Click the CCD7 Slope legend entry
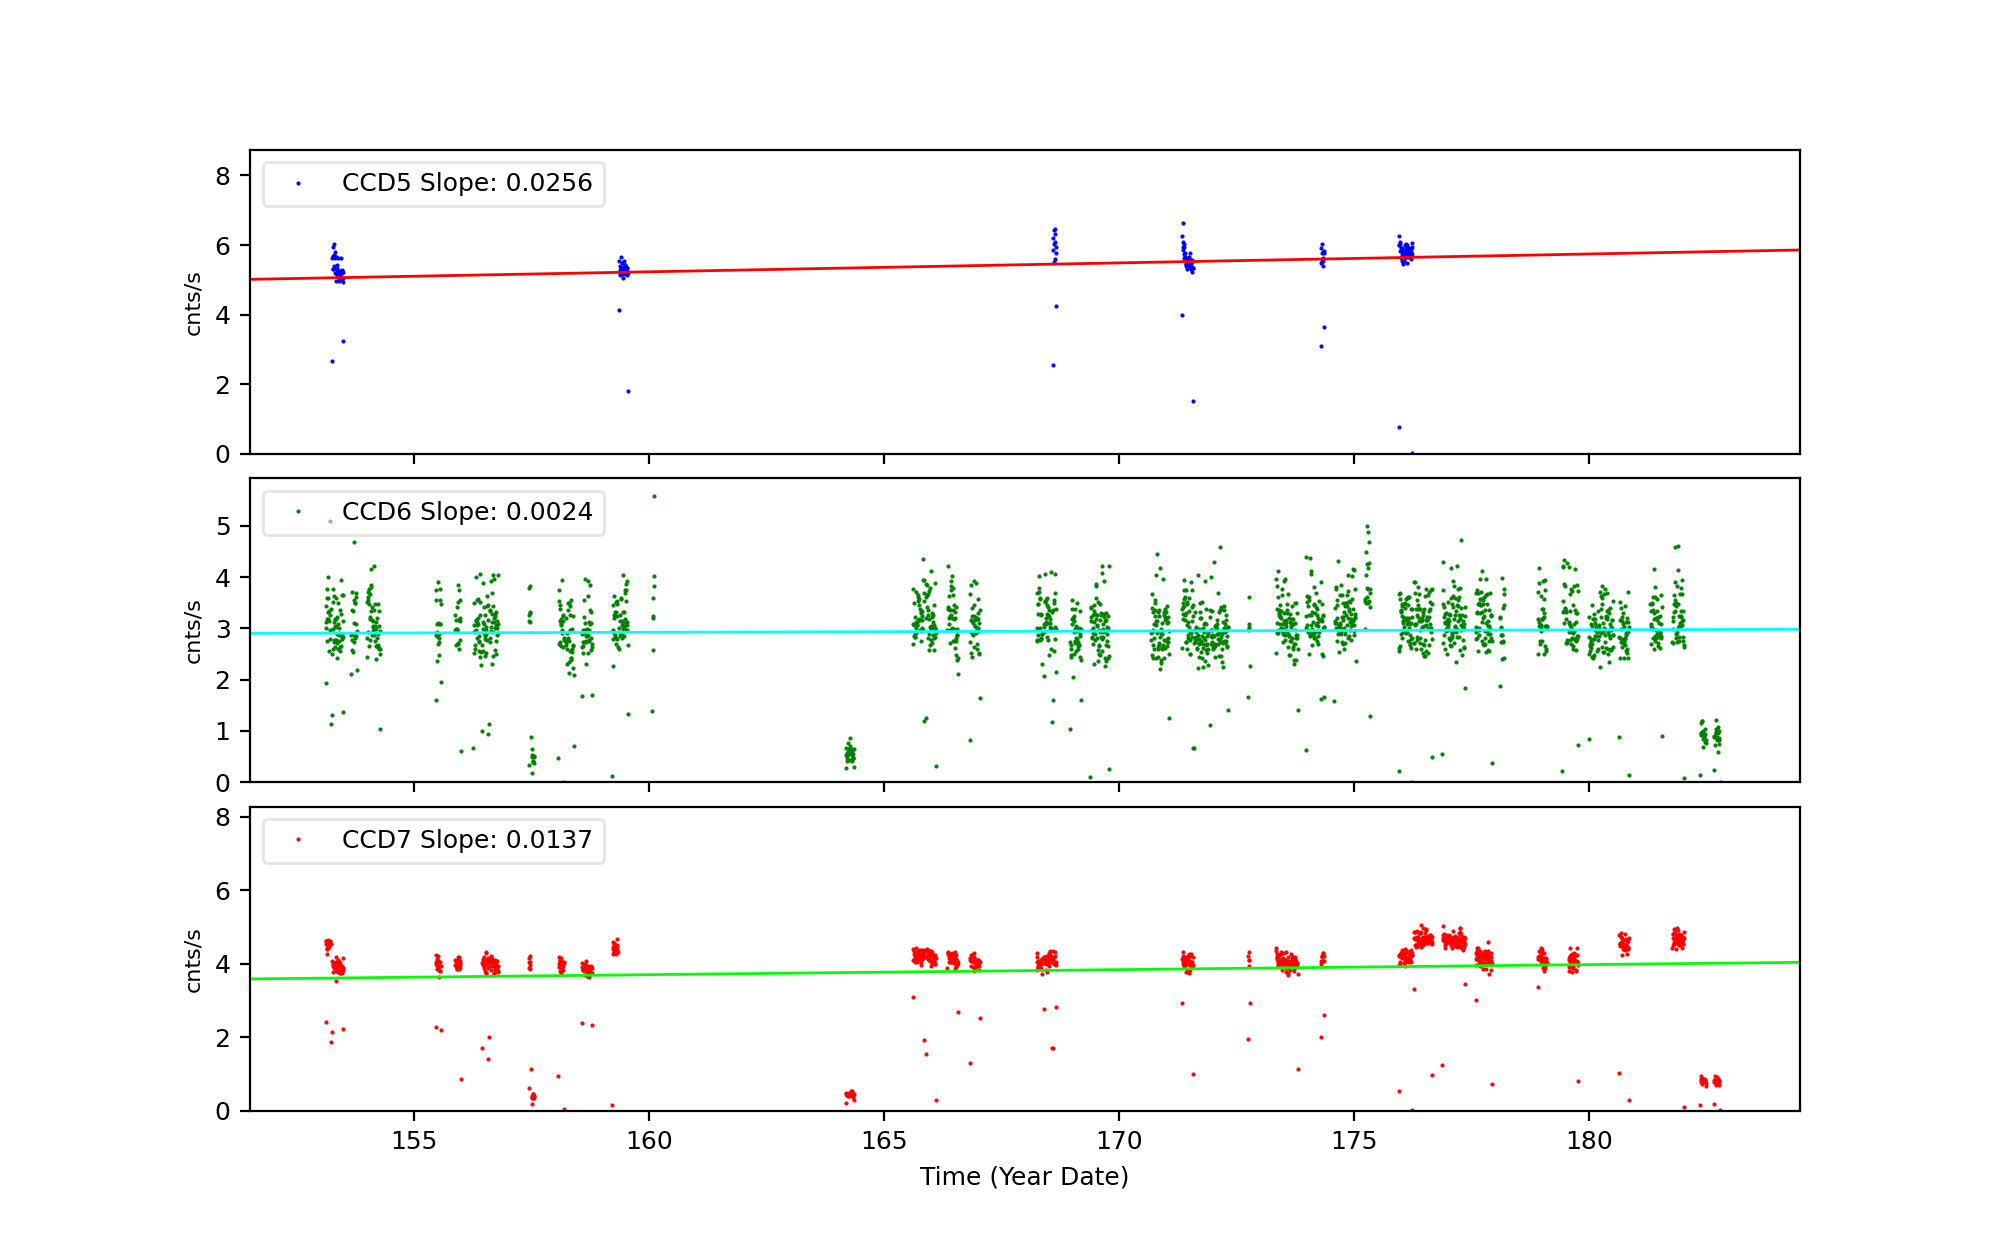Viewport: 2000px width, 1248px height. [x=466, y=840]
